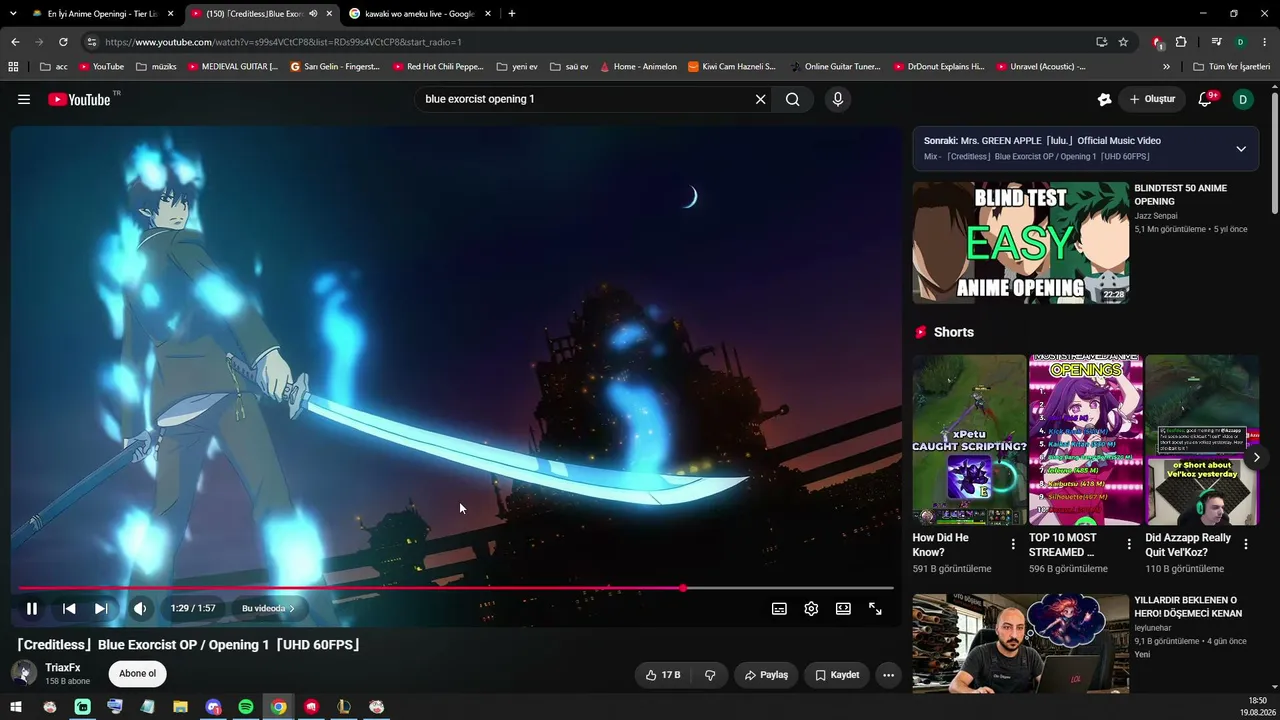1280x720 pixels.
Task: Open the Oluştur create menu
Action: pyautogui.click(x=1152, y=99)
